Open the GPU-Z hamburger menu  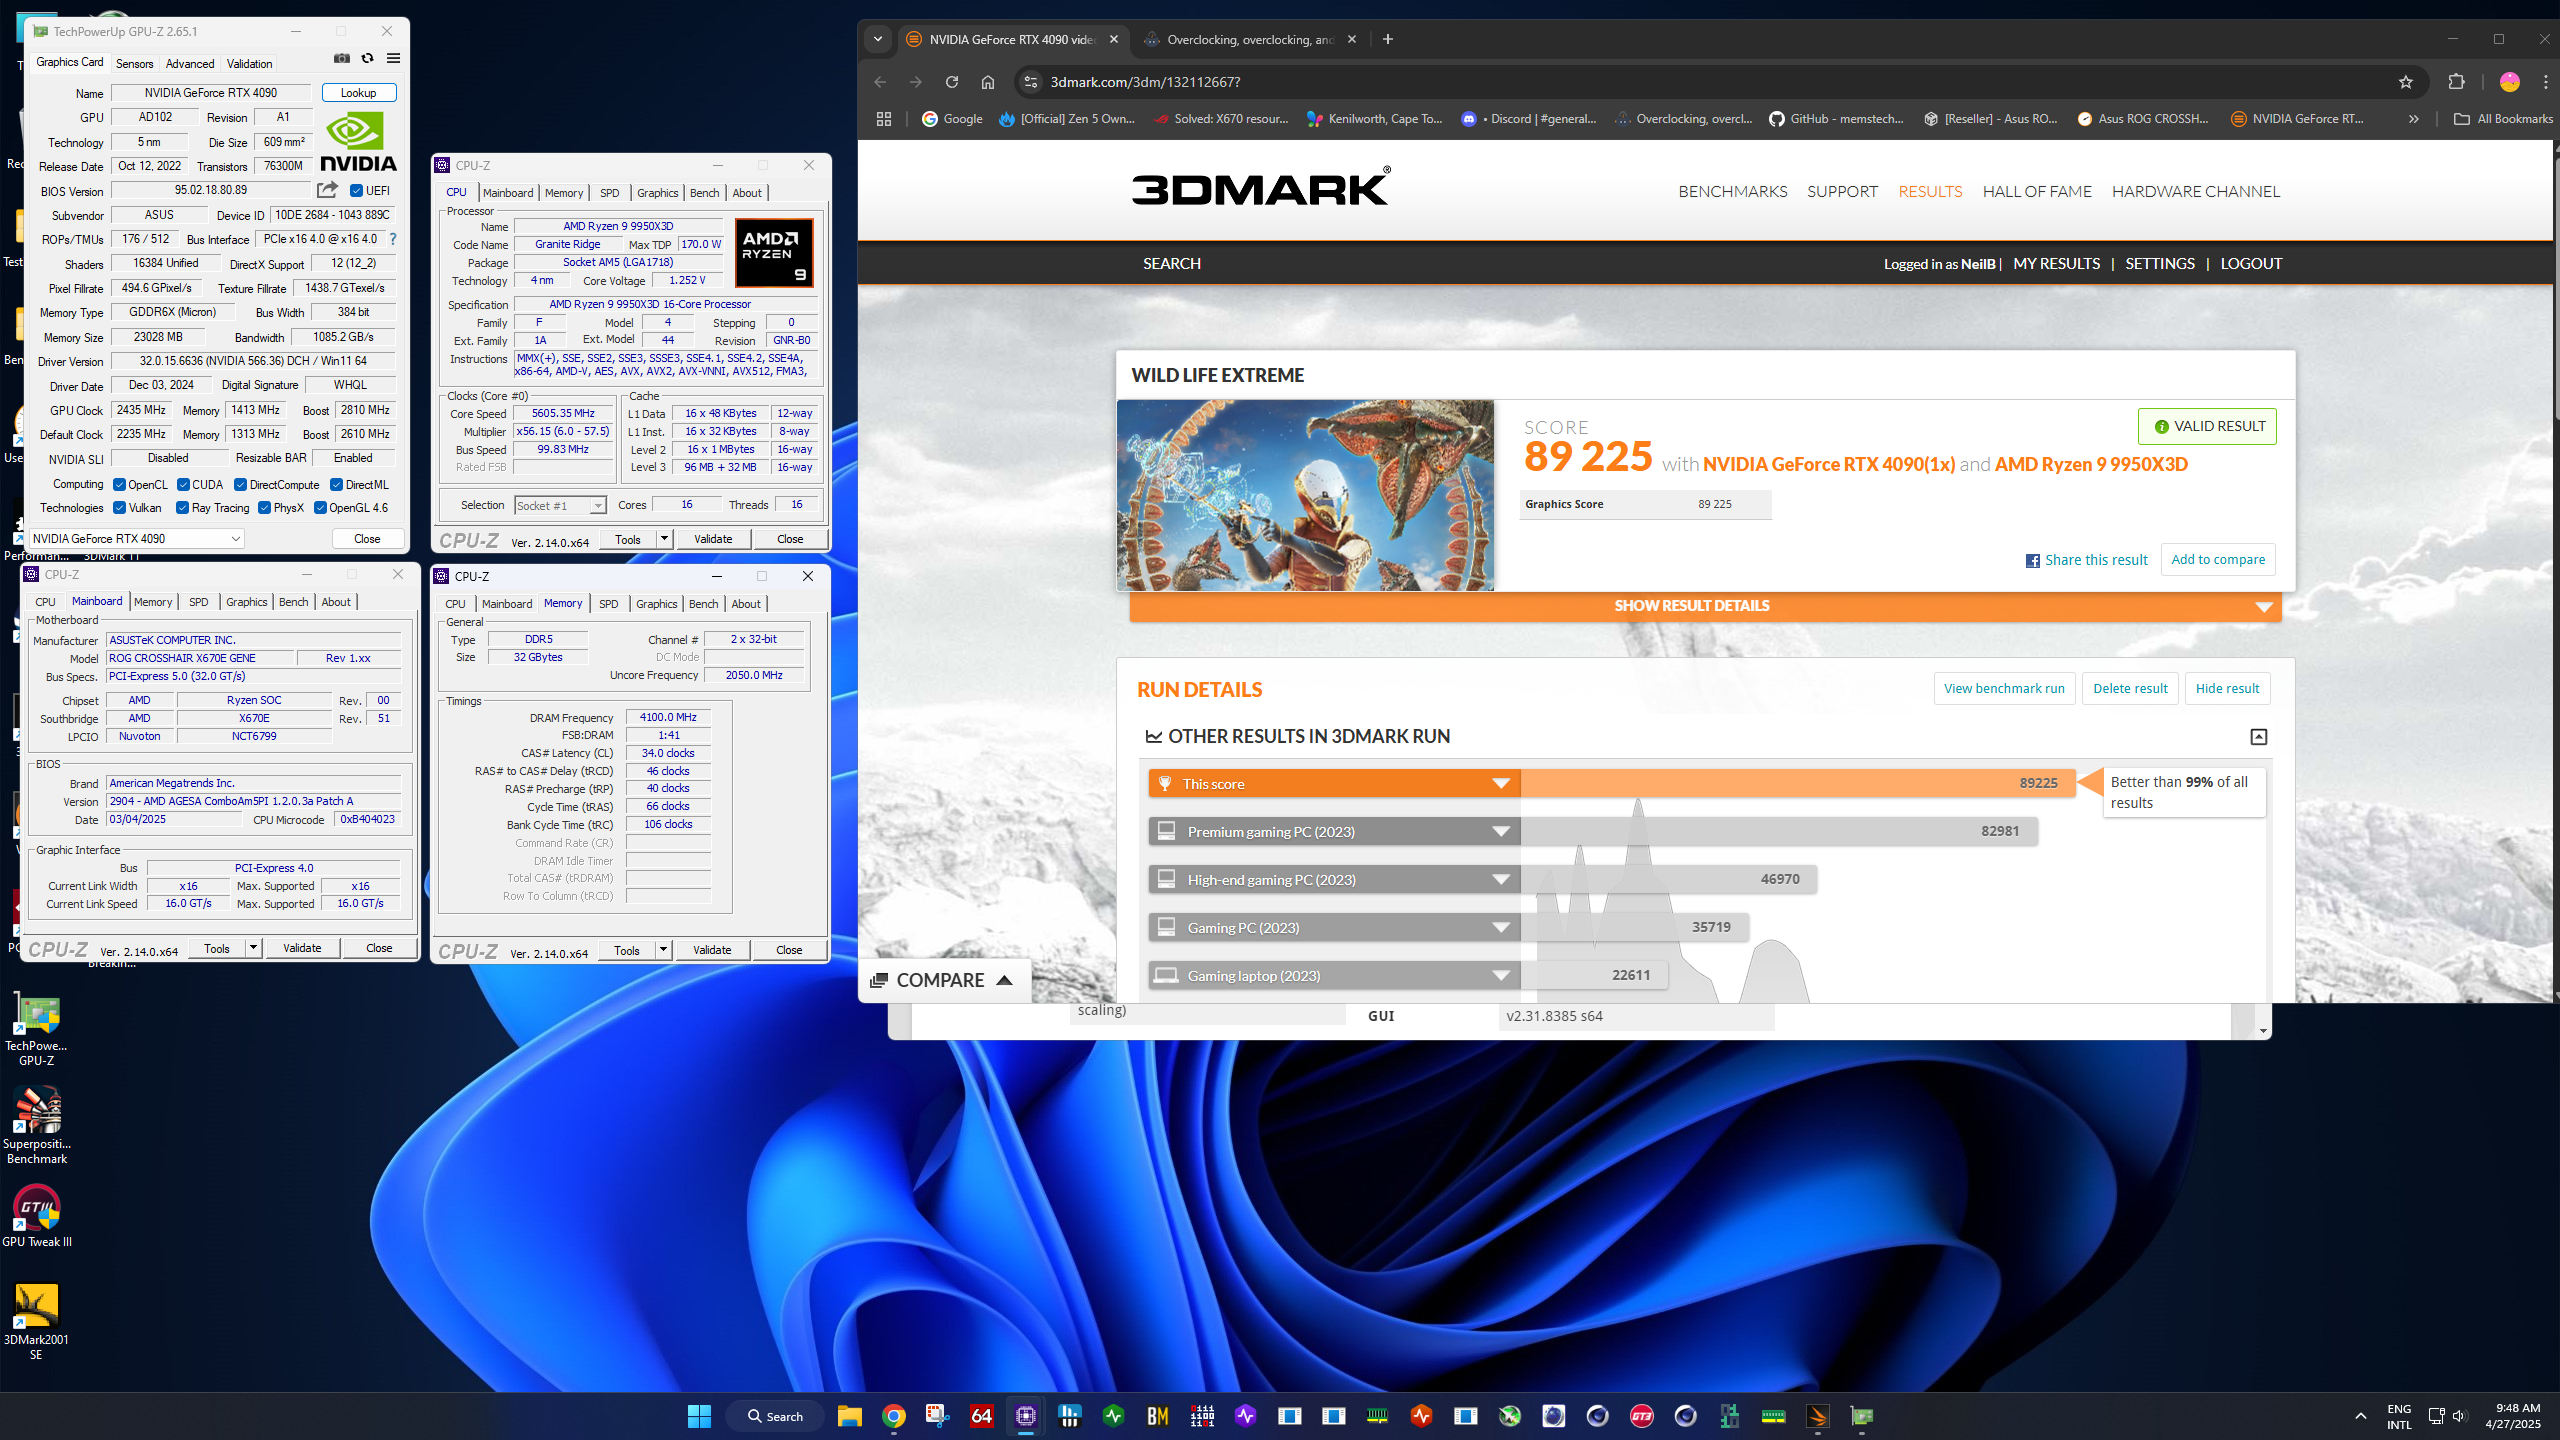point(393,58)
